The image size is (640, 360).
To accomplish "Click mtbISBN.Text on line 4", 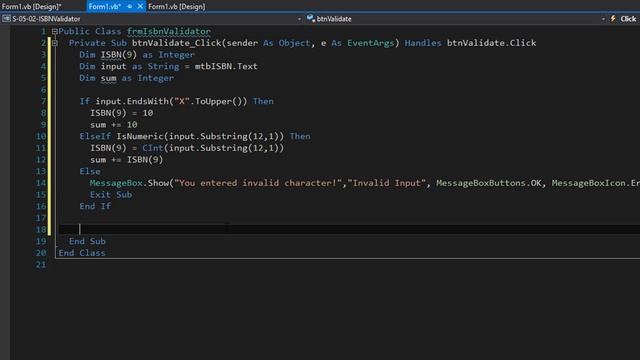I will (226, 66).
